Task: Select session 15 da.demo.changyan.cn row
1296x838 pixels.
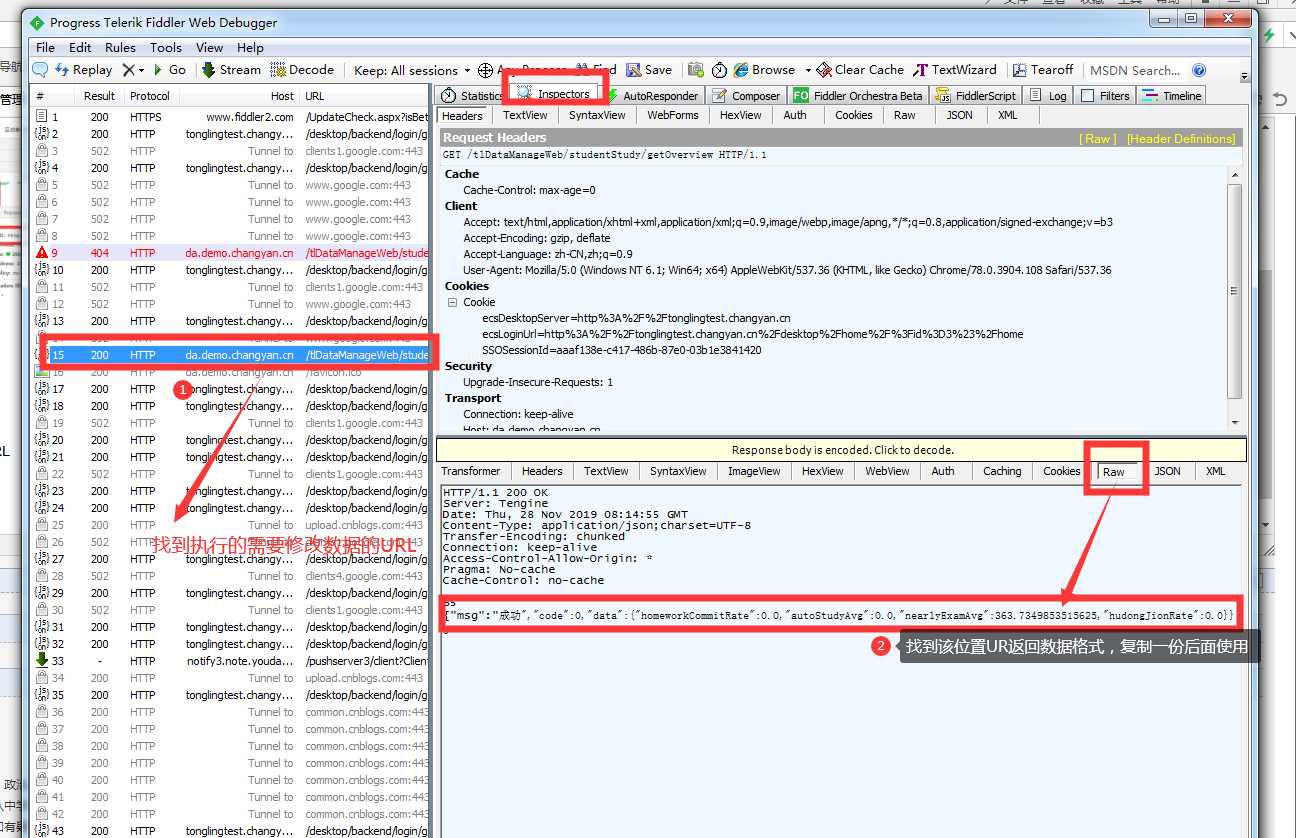Action: point(232,355)
